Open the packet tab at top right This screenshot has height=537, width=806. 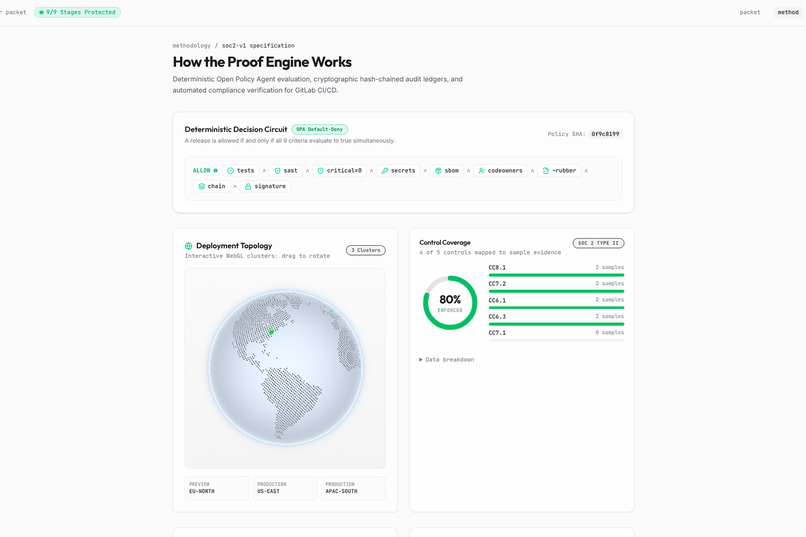pos(749,12)
